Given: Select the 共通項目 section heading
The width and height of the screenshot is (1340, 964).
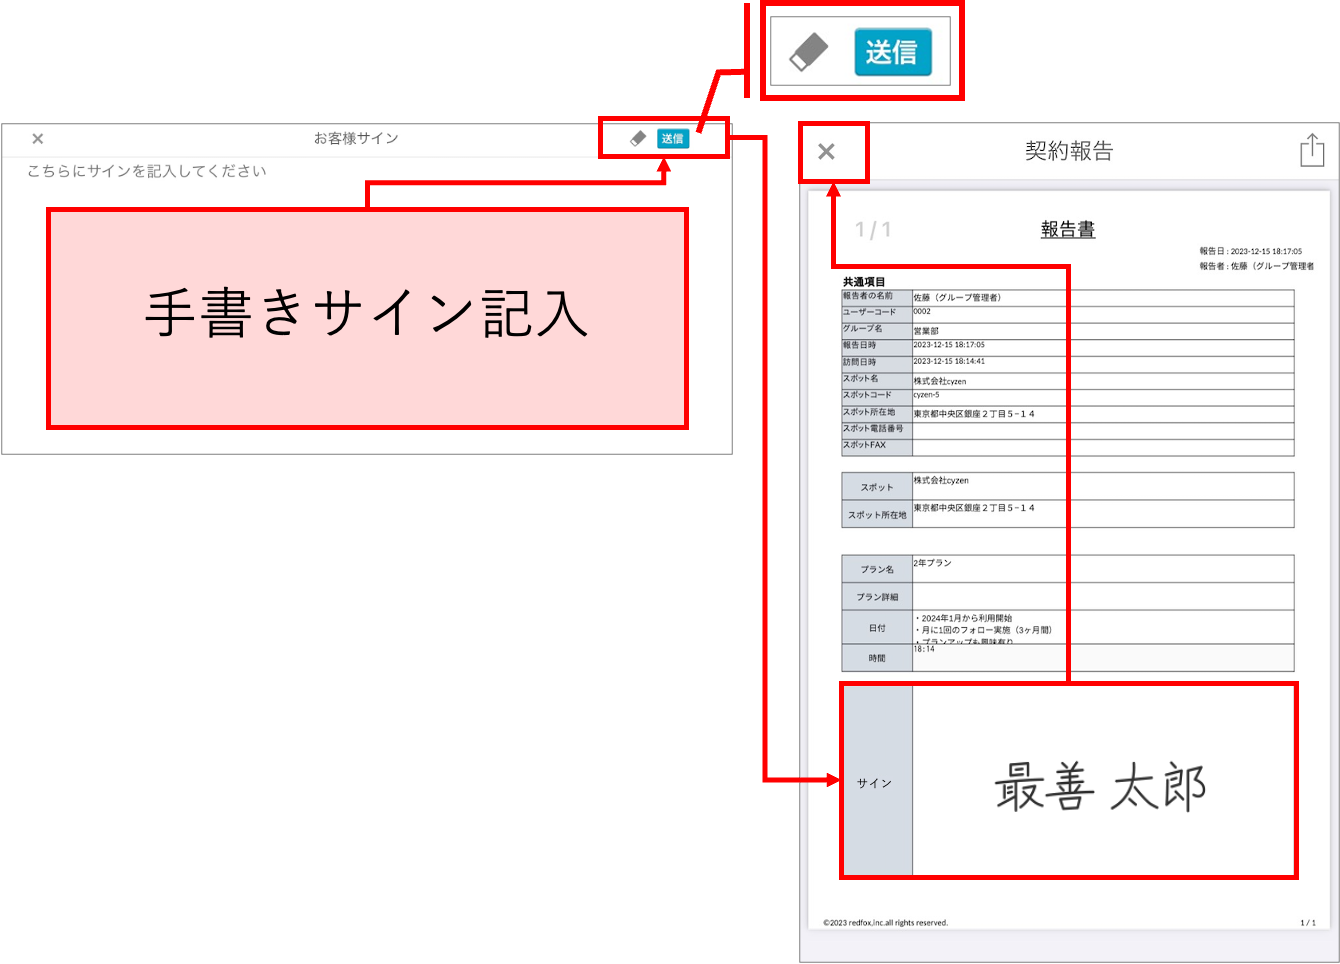Looking at the screenshot, I should [x=864, y=282].
